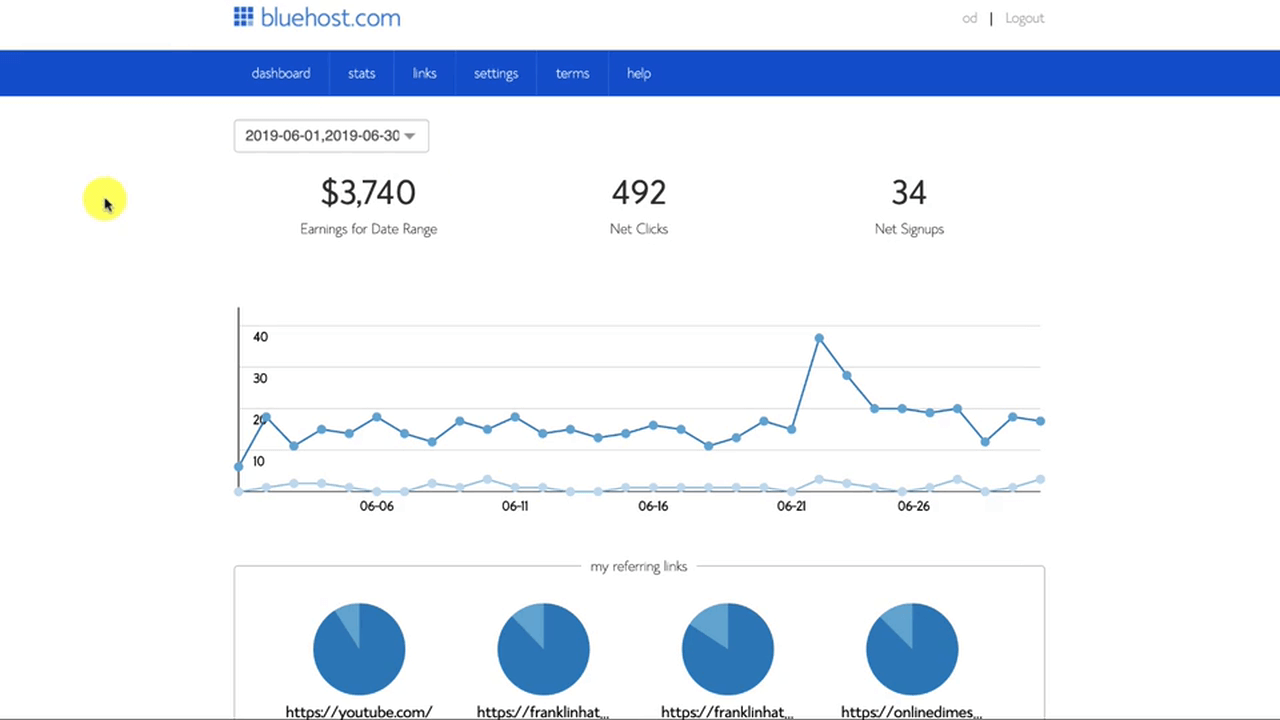This screenshot has height=720, width=1280.
Task: Go to the links tab
Action: (x=425, y=73)
